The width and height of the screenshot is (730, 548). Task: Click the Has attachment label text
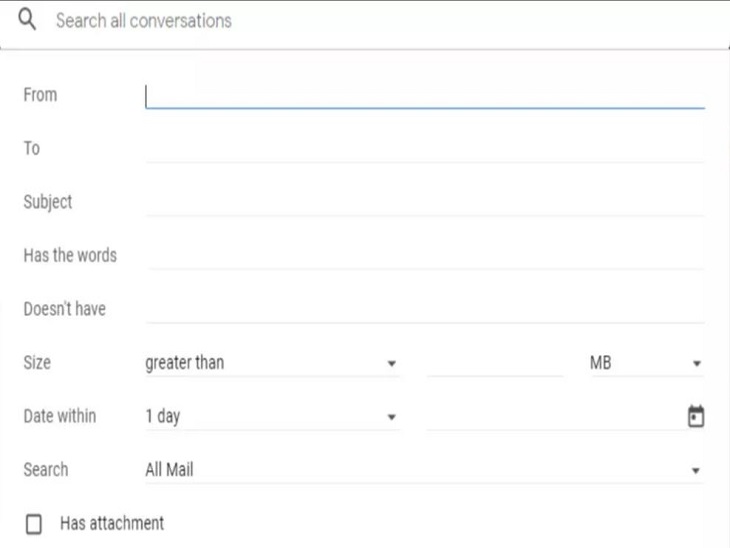click(x=112, y=523)
